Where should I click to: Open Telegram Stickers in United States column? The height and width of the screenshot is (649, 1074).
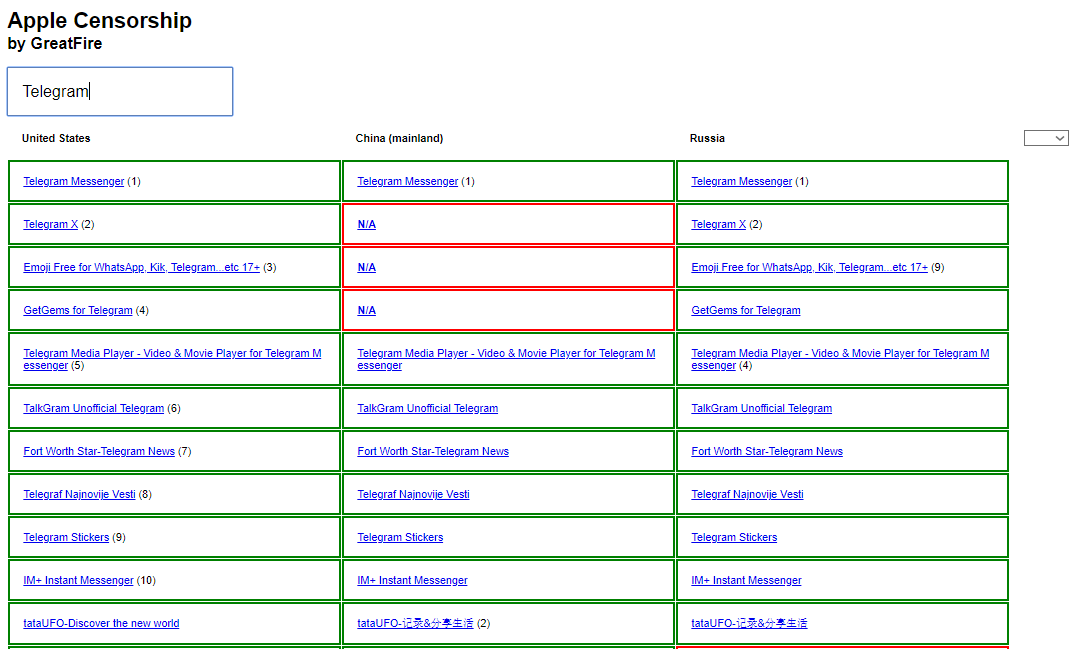(66, 538)
